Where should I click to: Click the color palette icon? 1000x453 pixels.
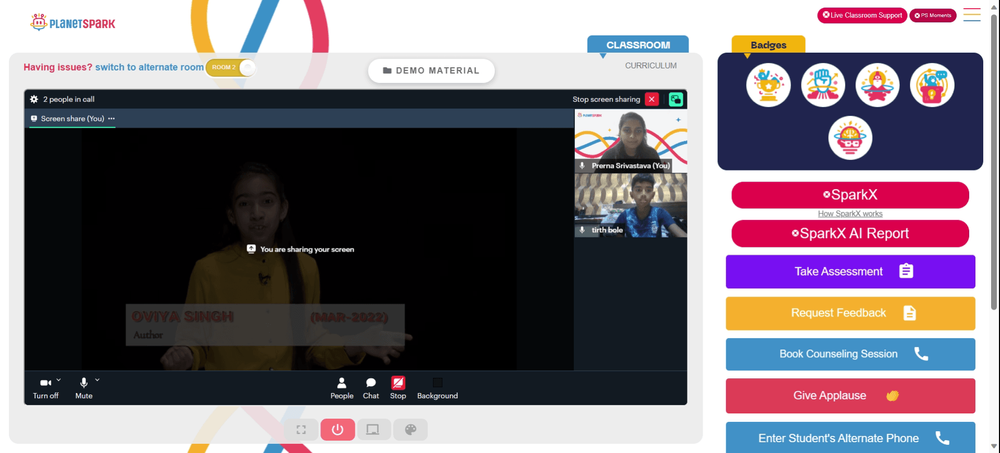[410, 430]
